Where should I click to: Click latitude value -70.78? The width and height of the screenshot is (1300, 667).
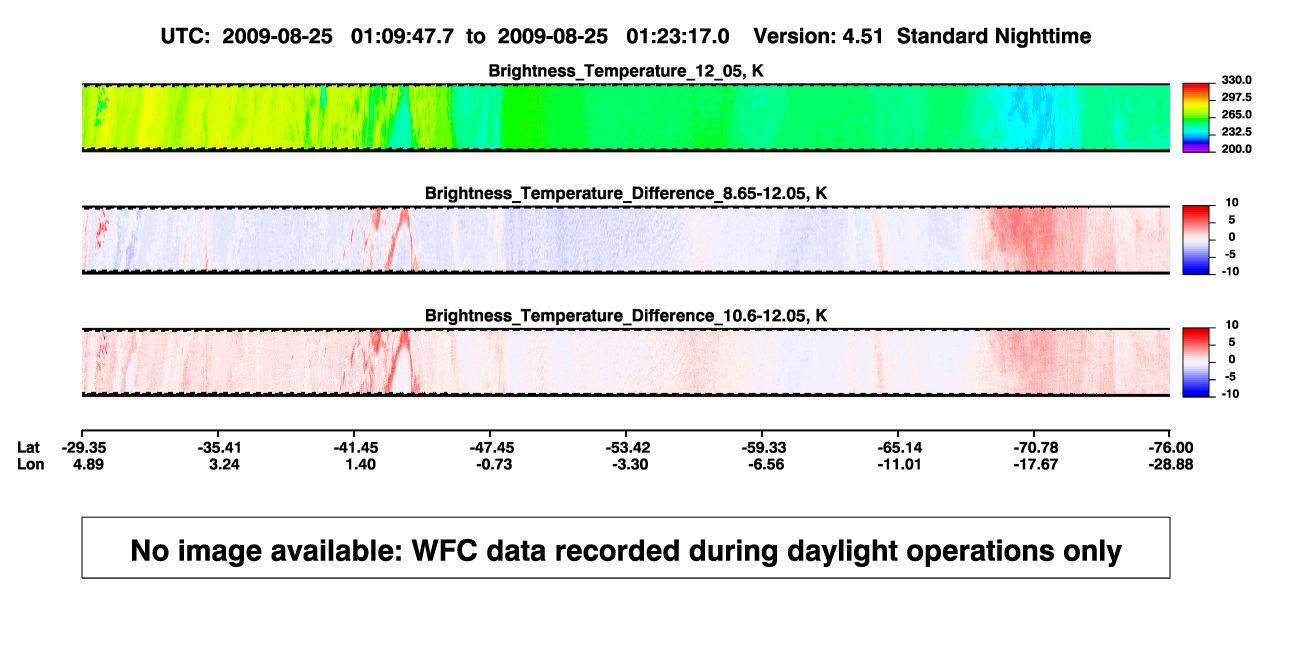coord(1036,447)
